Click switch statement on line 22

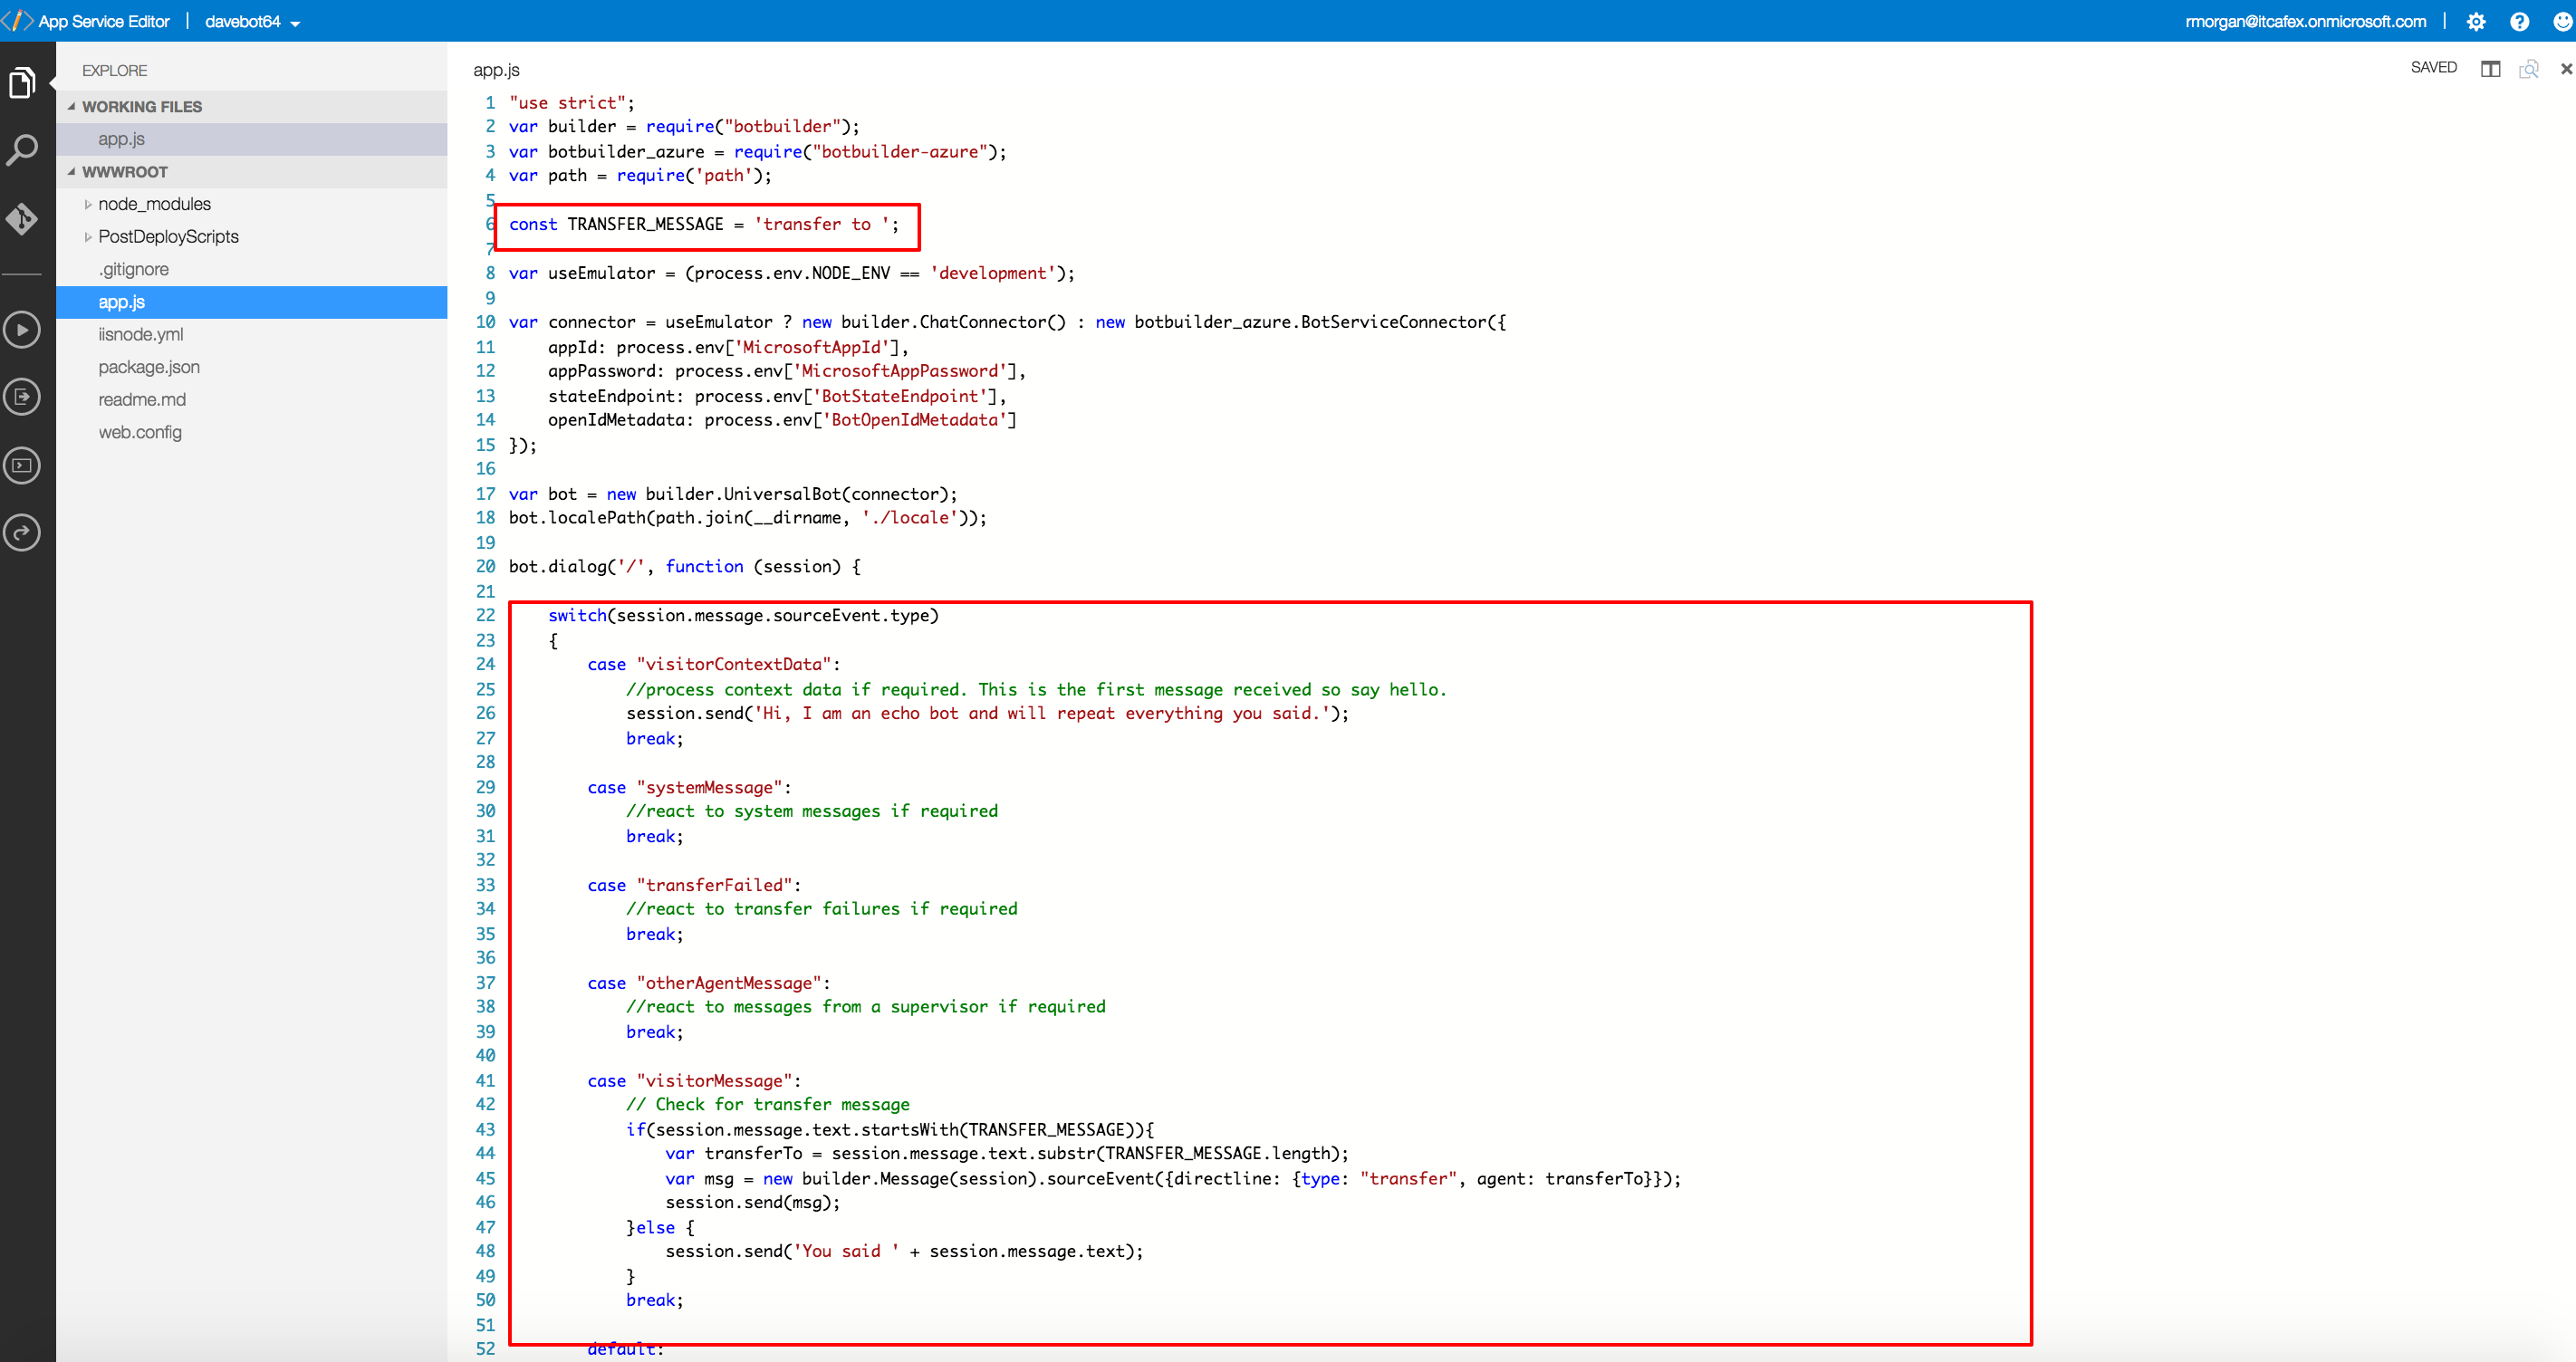[x=743, y=615]
